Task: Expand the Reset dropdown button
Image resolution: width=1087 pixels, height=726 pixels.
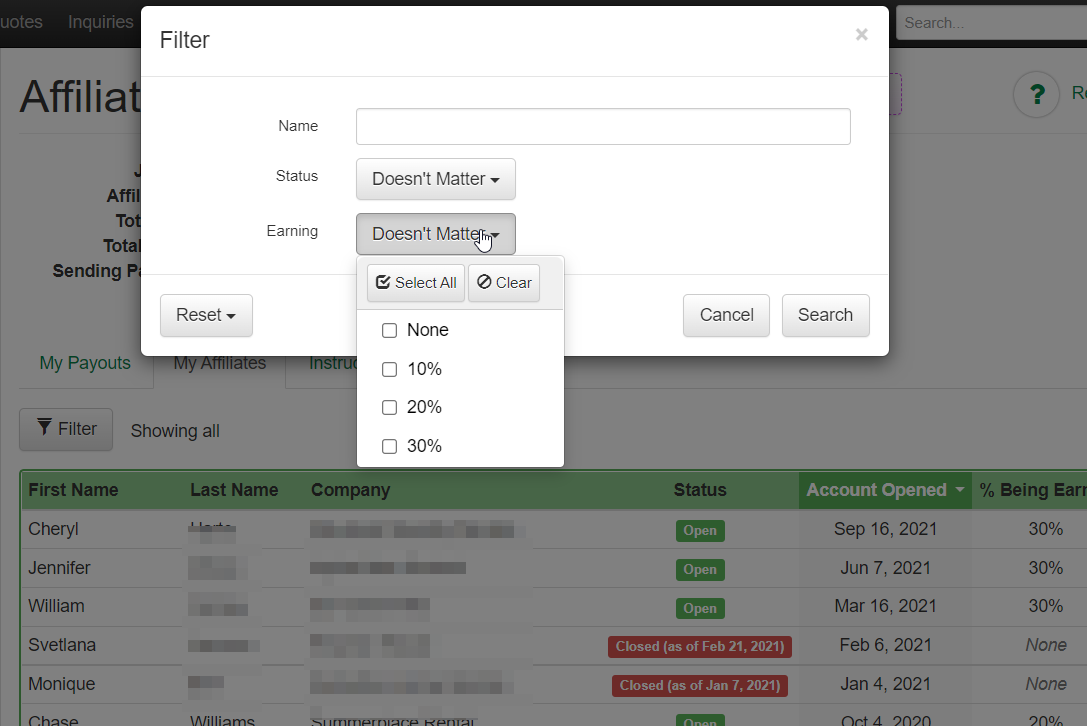Action: coord(206,315)
